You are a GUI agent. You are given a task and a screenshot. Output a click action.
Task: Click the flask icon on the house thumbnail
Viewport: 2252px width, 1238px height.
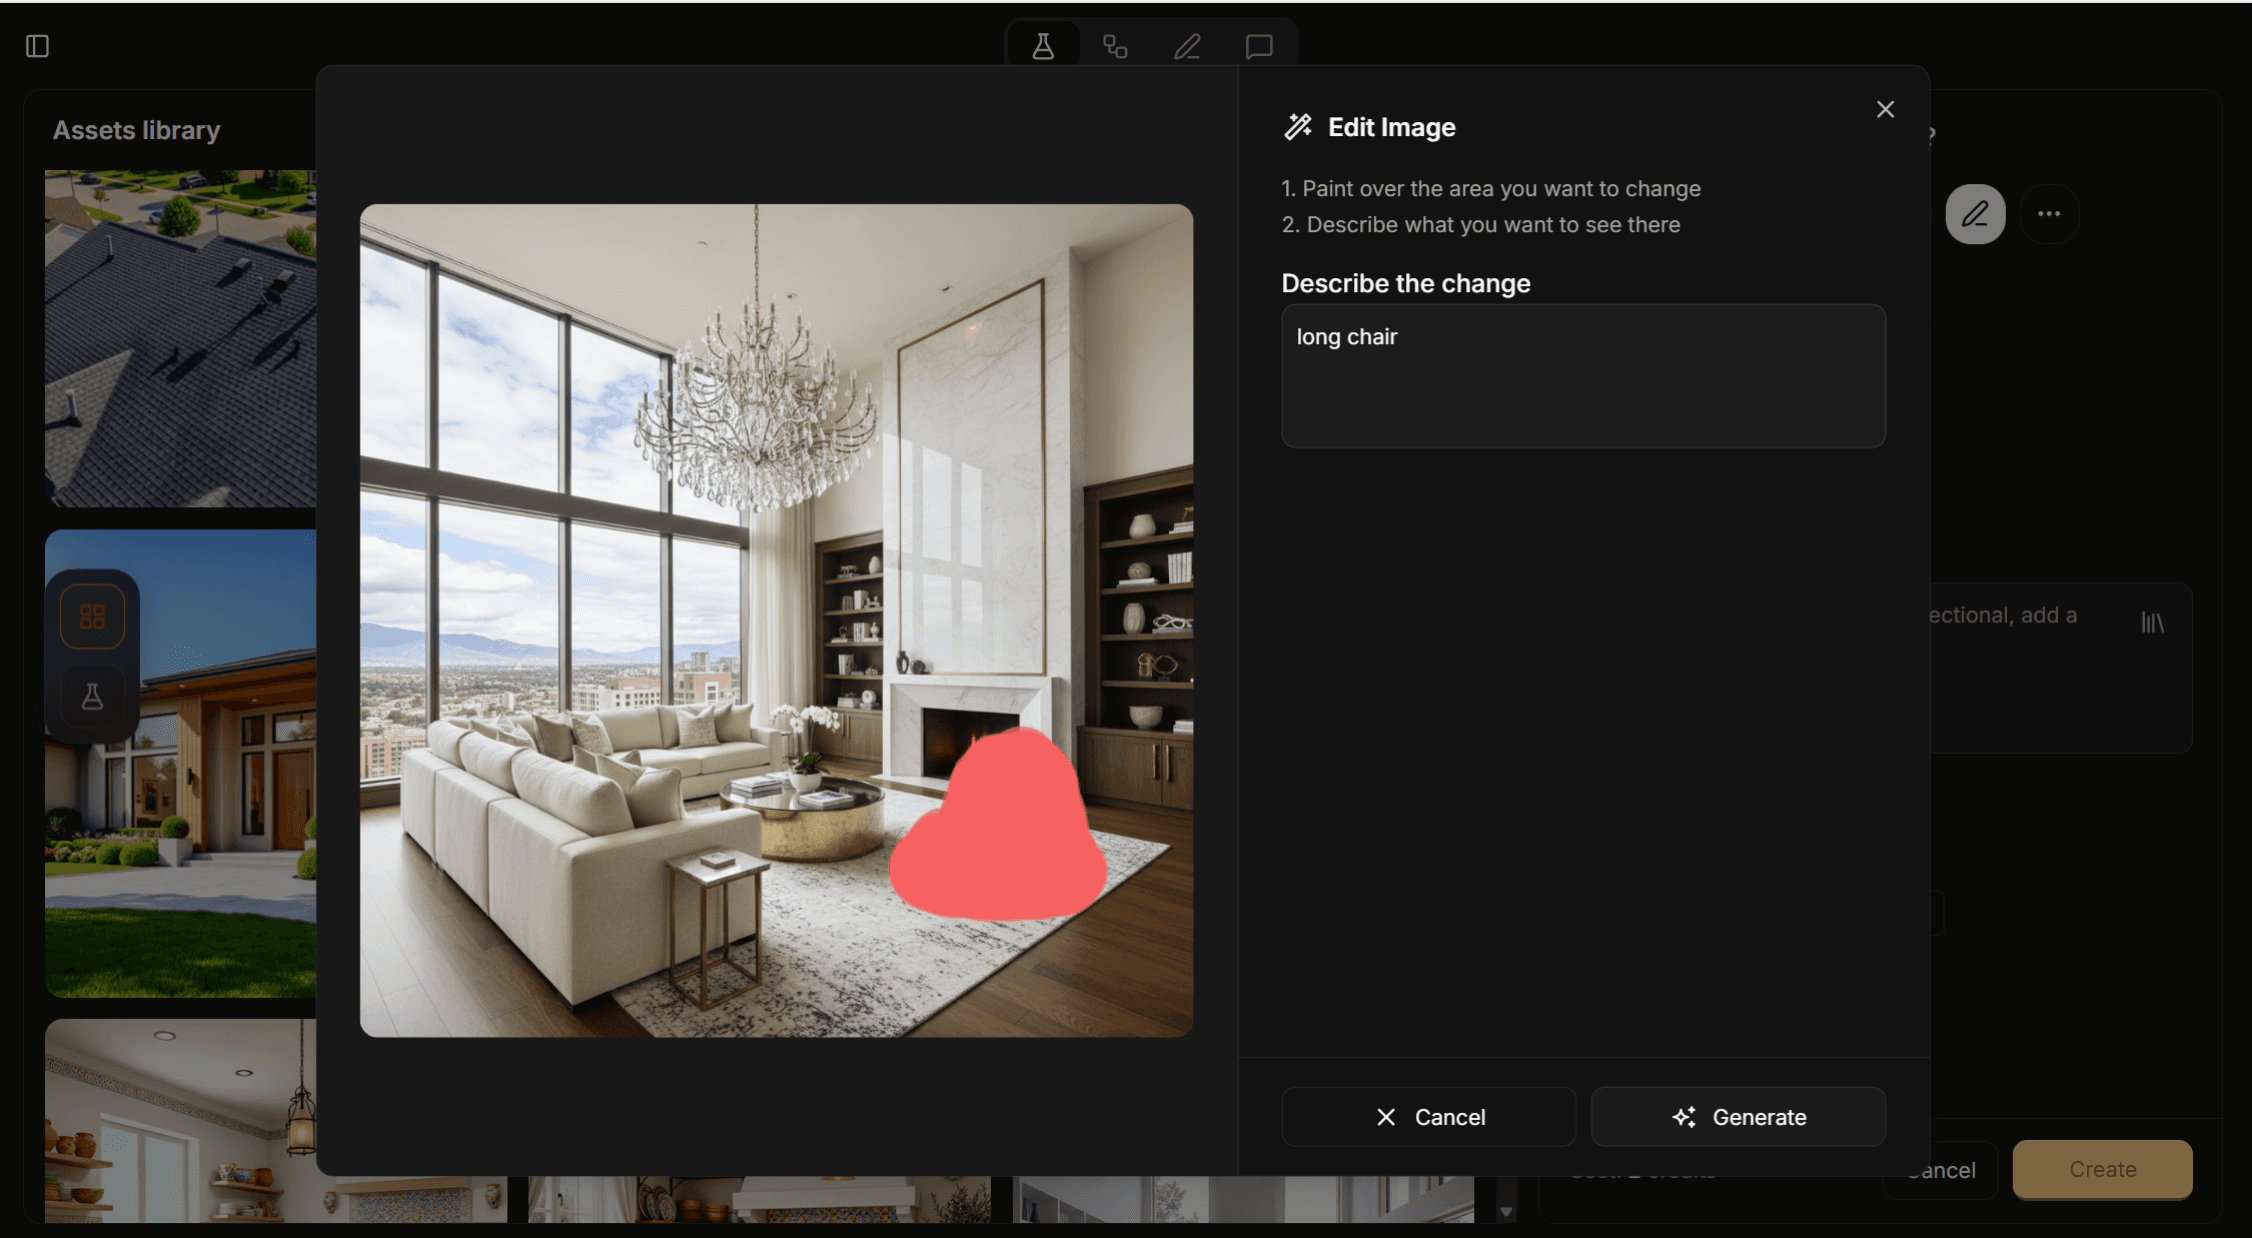pos(92,696)
